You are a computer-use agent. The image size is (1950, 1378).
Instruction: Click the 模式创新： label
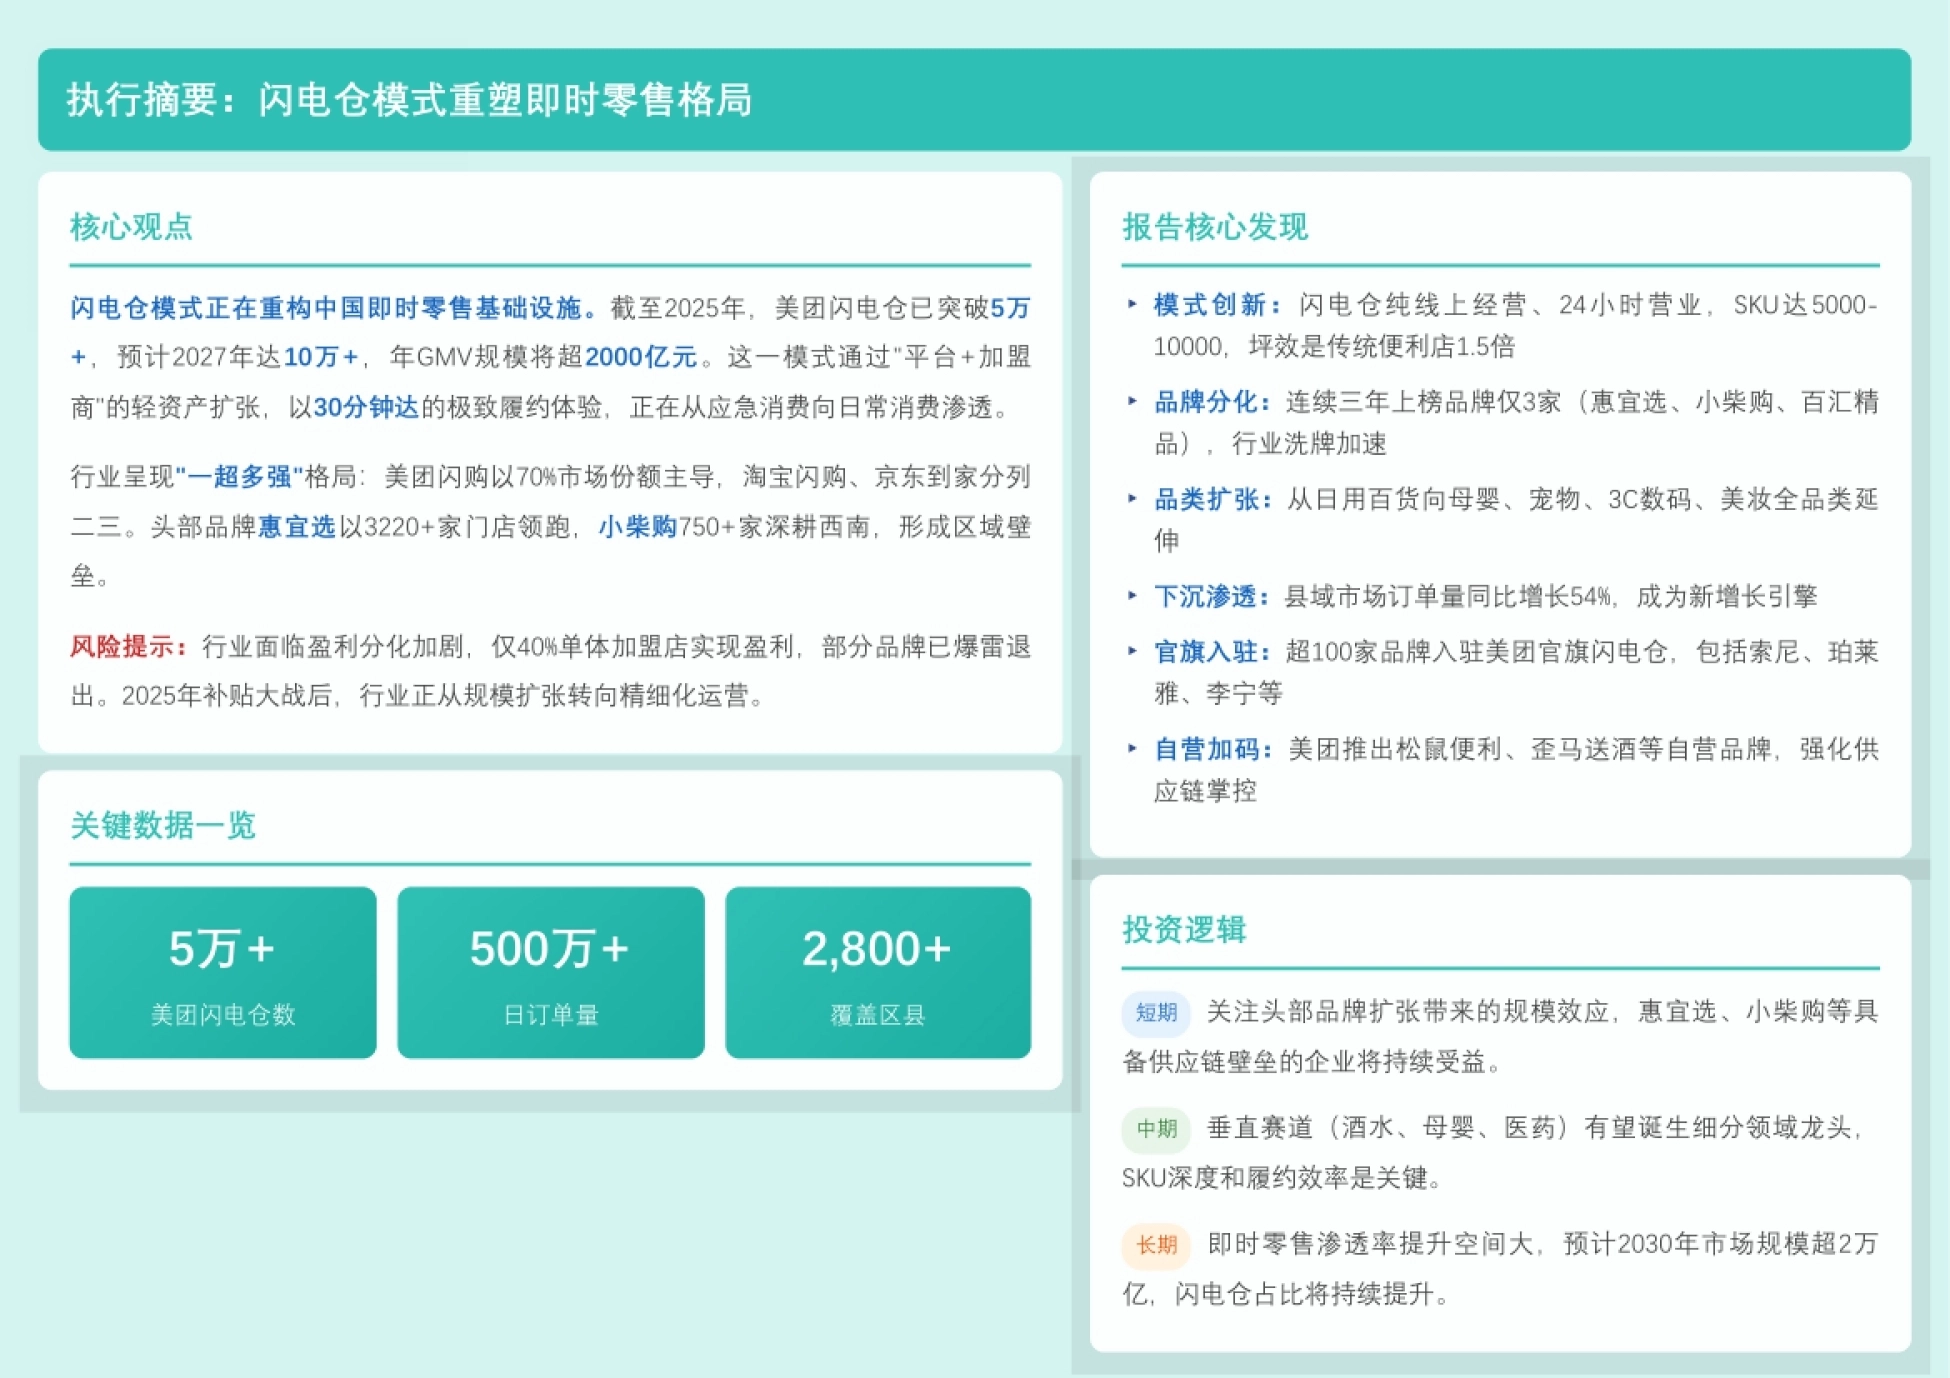1218,305
